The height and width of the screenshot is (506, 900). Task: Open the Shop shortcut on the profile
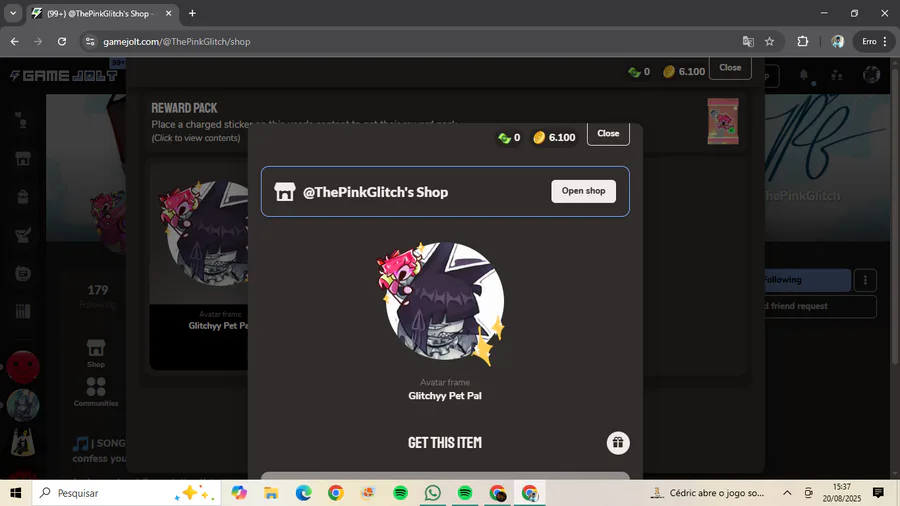click(x=96, y=353)
